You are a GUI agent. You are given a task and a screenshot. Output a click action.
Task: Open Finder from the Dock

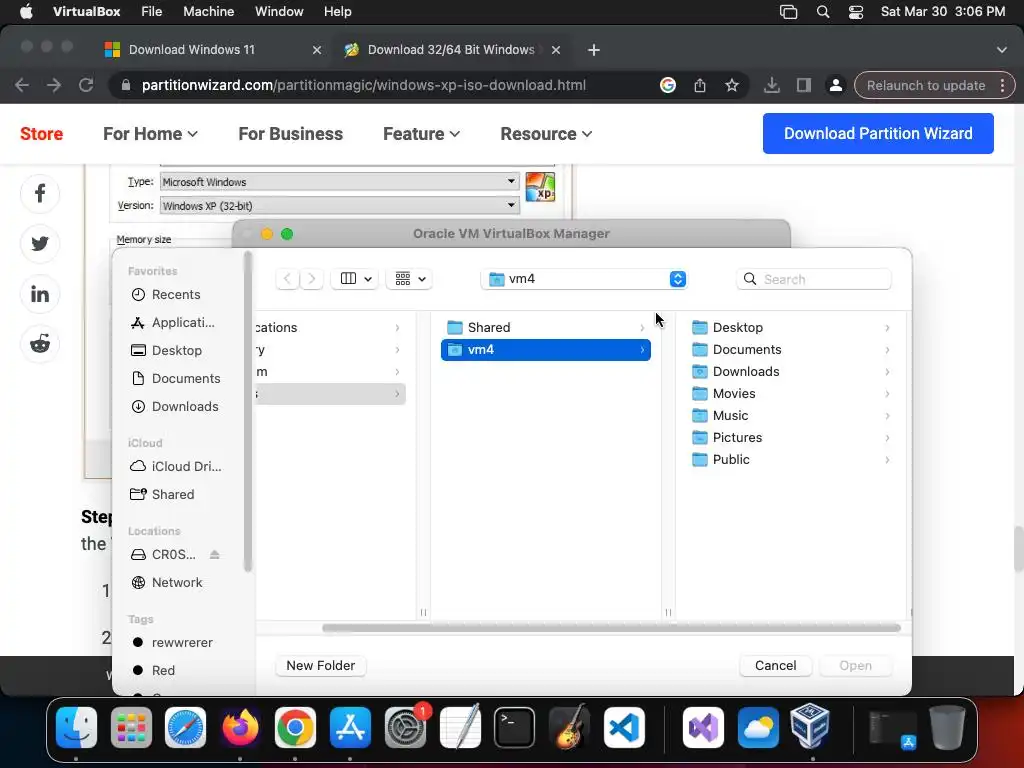tap(76, 727)
